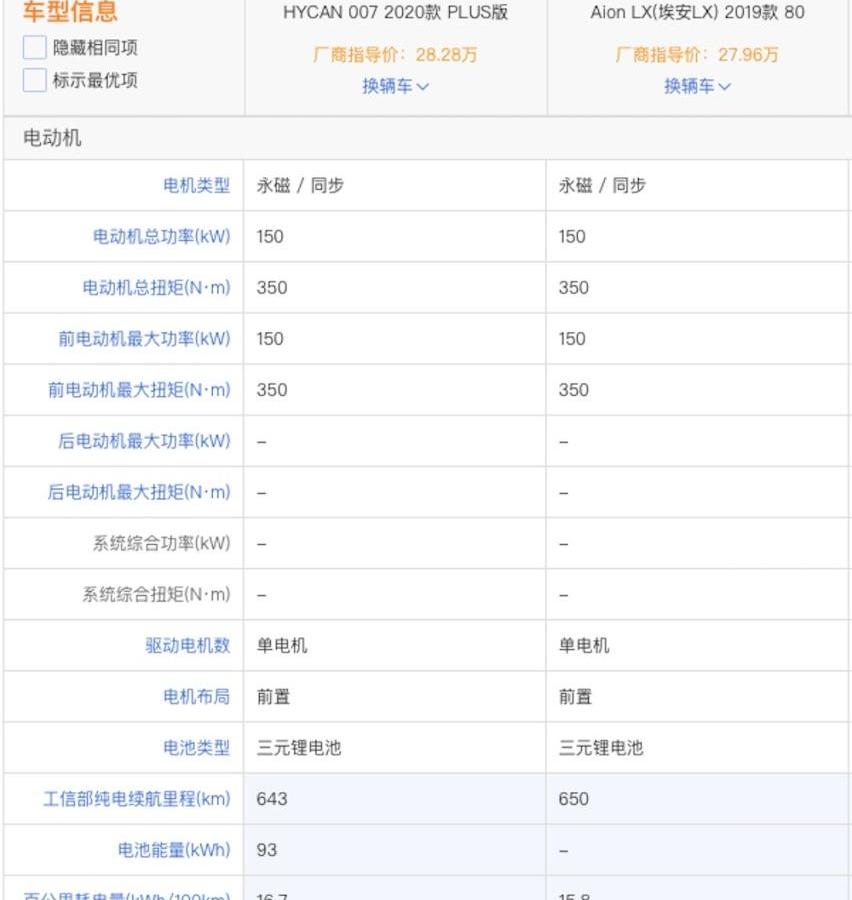Open 换辆车 dropdown under Aion LX
Image resolution: width=852 pixels, height=900 pixels.
(698, 86)
